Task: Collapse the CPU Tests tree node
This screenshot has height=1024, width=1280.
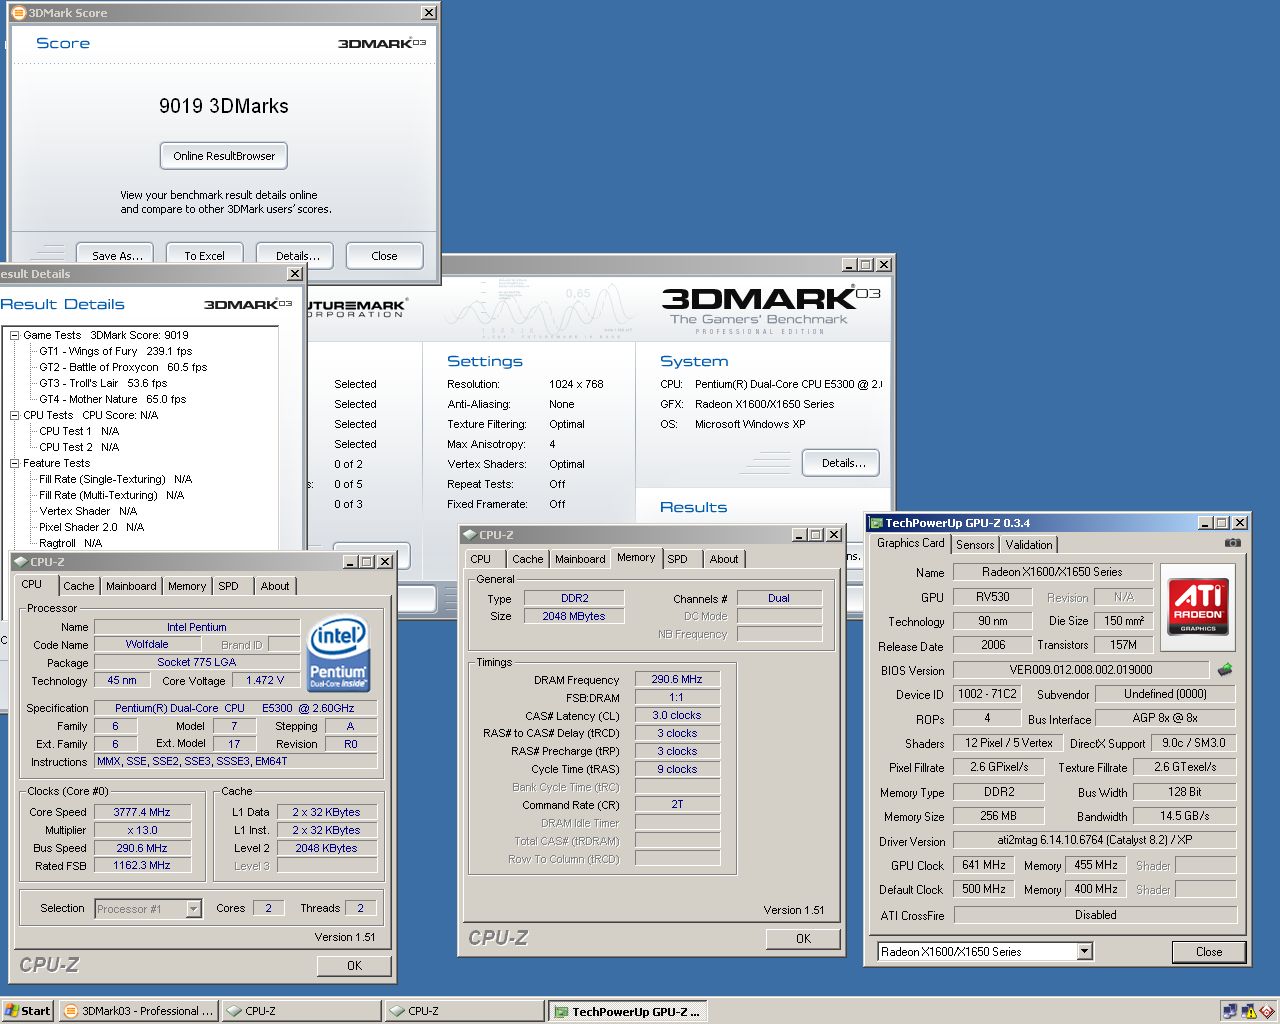Action: [15, 415]
